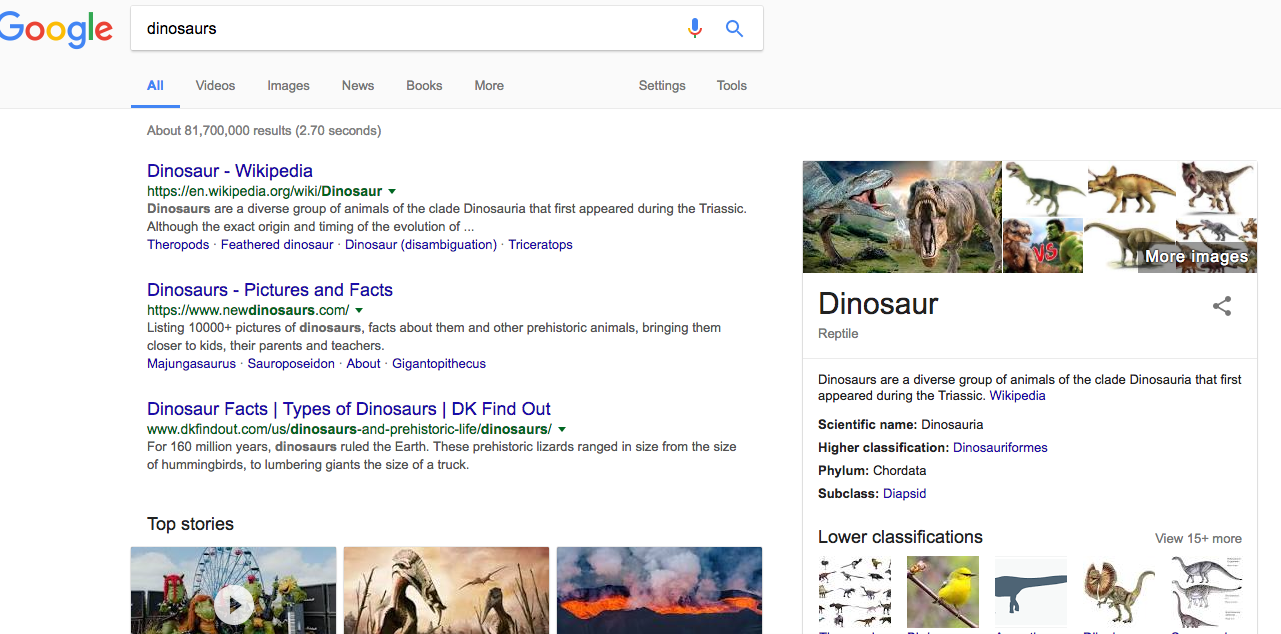Open the dropdown arrow beside newdinosaurs.com URL
This screenshot has height=634, width=1281.
click(359, 310)
